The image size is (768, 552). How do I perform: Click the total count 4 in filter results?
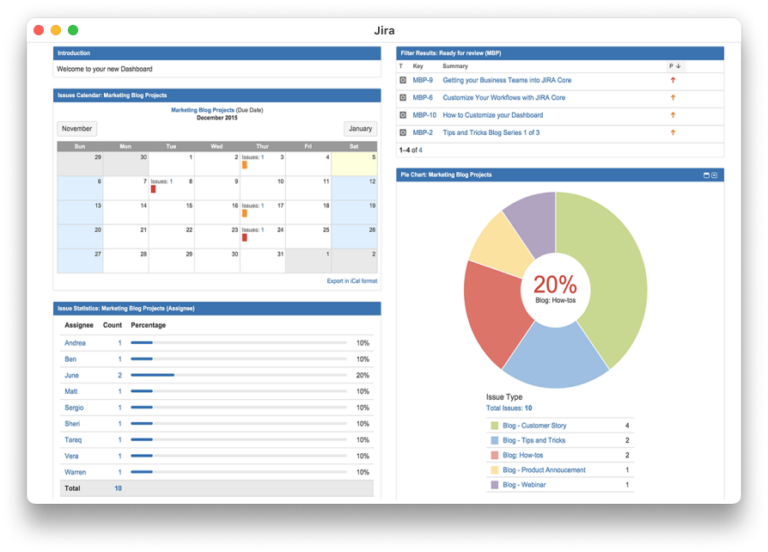[x=420, y=150]
